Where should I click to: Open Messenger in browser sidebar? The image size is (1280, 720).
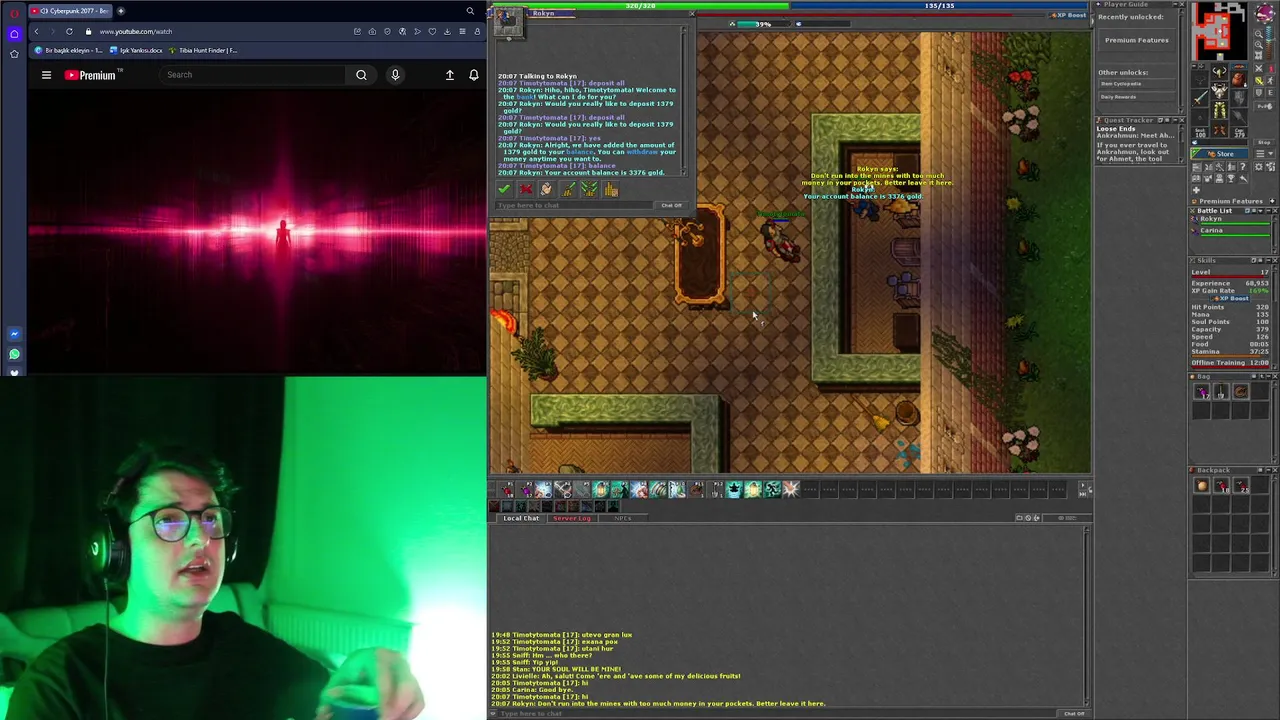tap(14, 334)
